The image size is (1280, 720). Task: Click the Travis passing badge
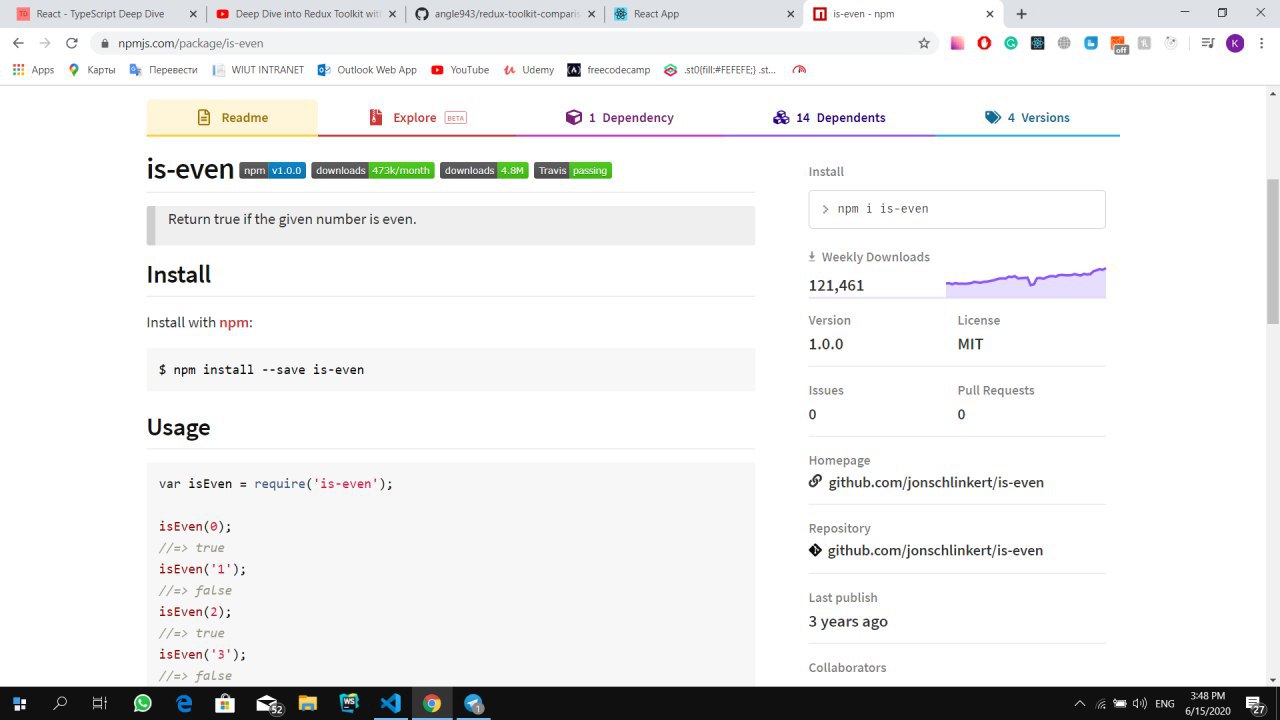573,170
